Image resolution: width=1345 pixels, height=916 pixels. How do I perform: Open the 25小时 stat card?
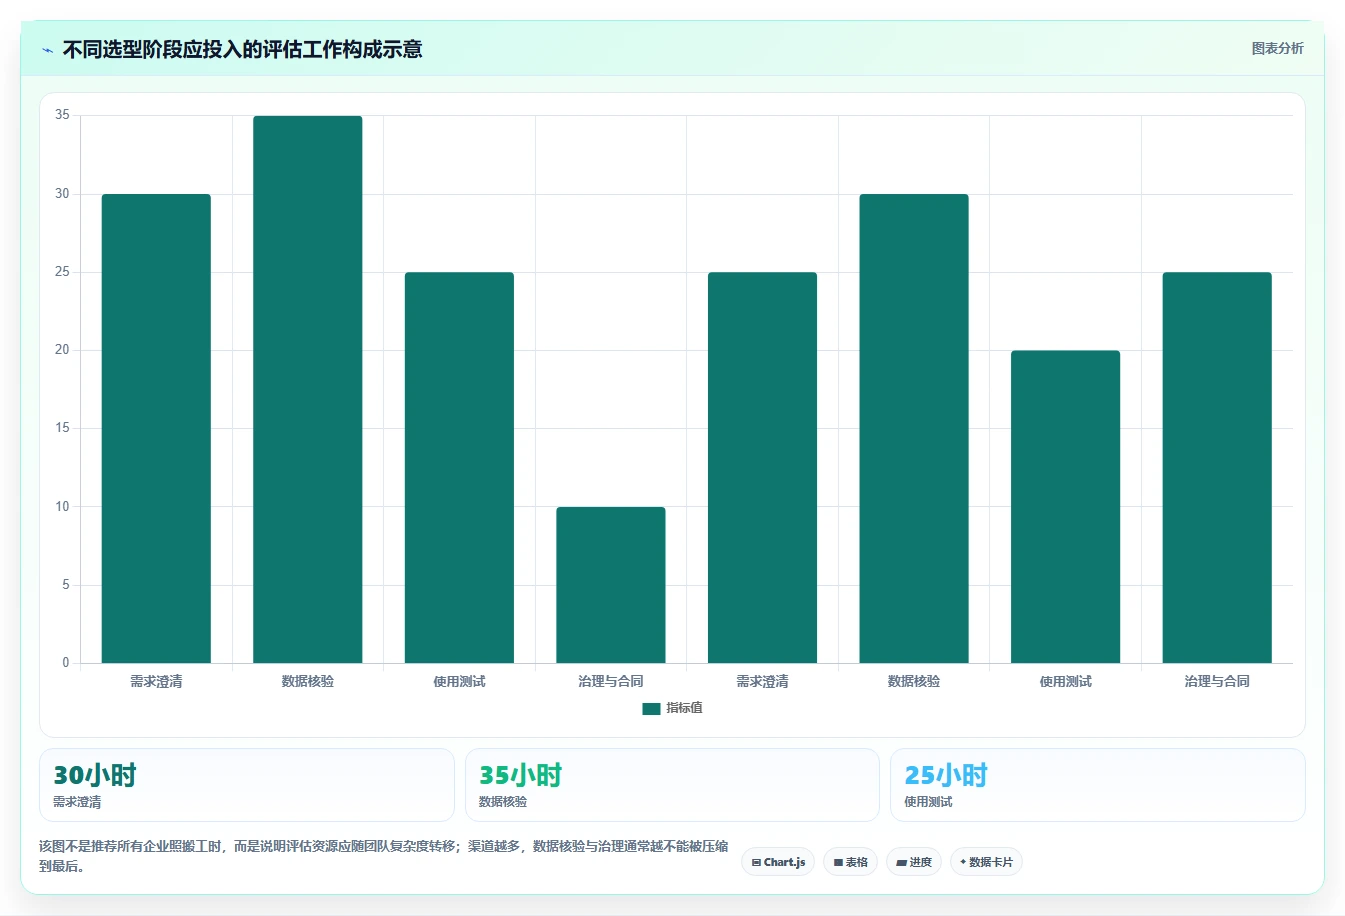pyautogui.click(x=1098, y=785)
